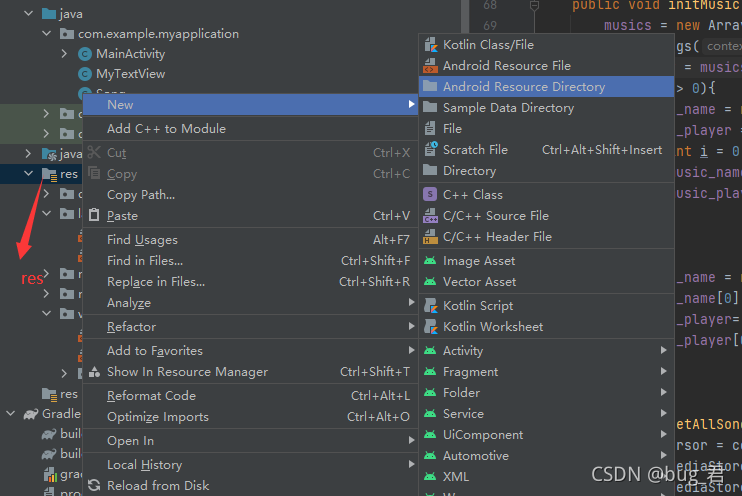Collapse the com.example.myapplication package
Viewport: 742px width, 496px height.
click(x=46, y=33)
